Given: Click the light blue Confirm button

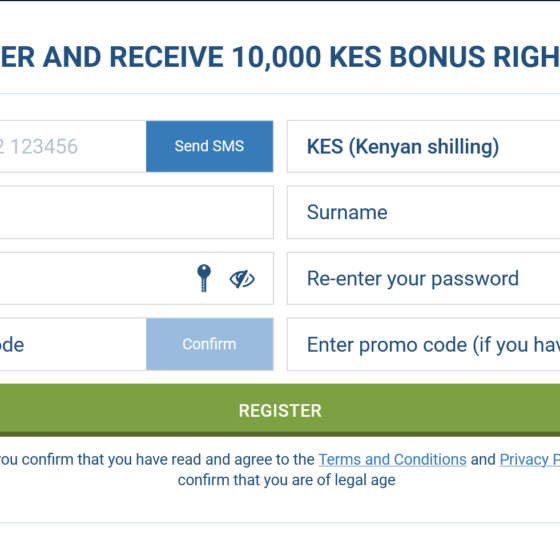Looking at the screenshot, I should tap(210, 344).
